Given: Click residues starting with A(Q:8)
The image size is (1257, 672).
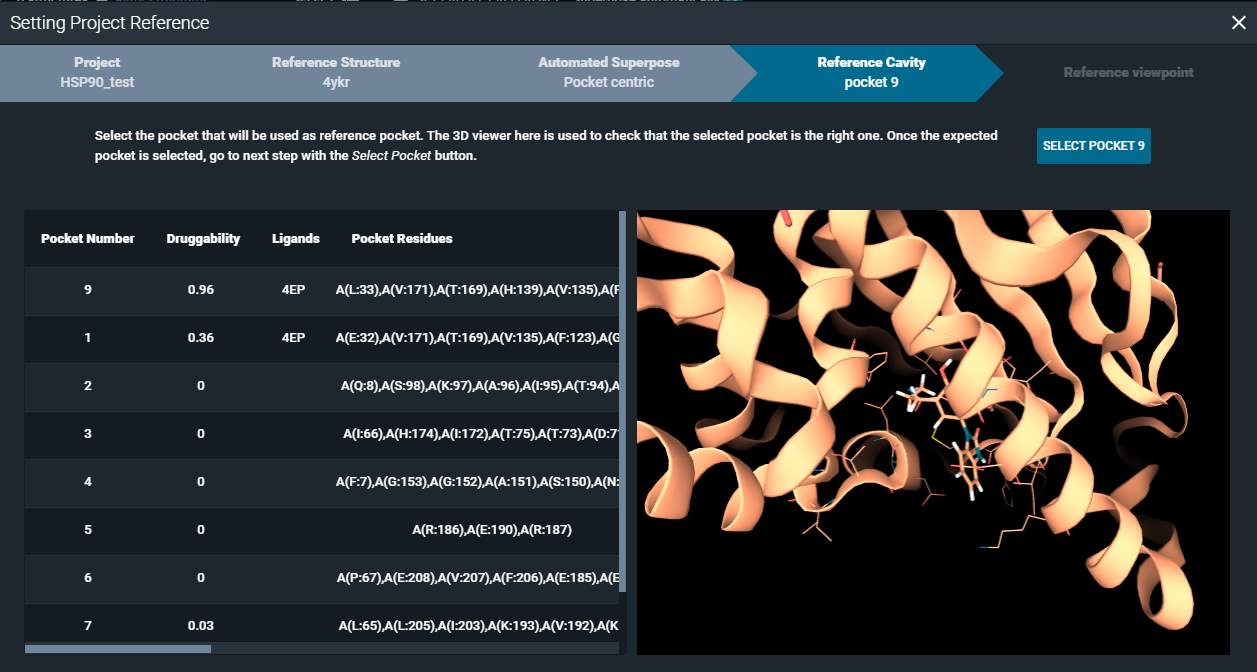Looking at the screenshot, I should click(480, 386).
